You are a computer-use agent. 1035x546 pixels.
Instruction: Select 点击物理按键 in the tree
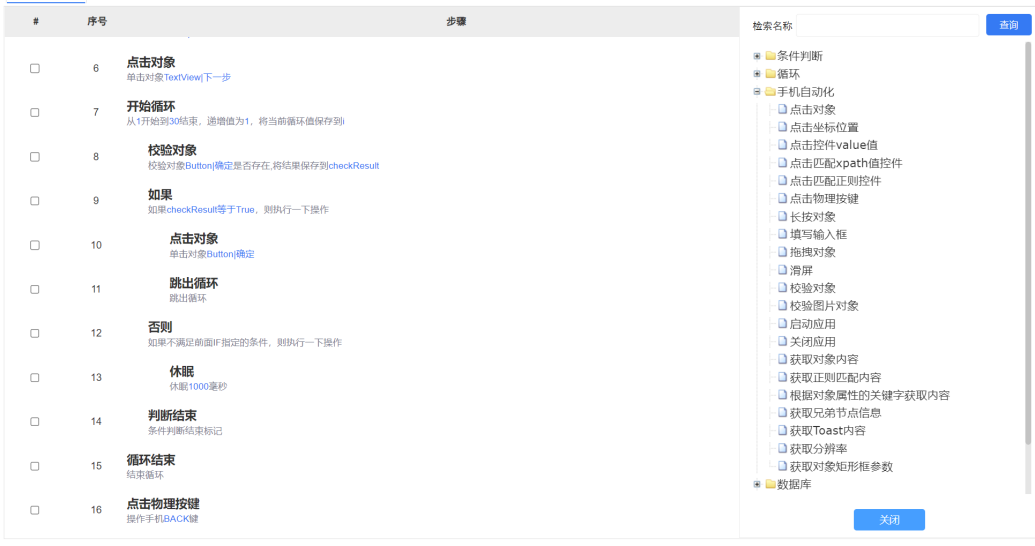824,199
